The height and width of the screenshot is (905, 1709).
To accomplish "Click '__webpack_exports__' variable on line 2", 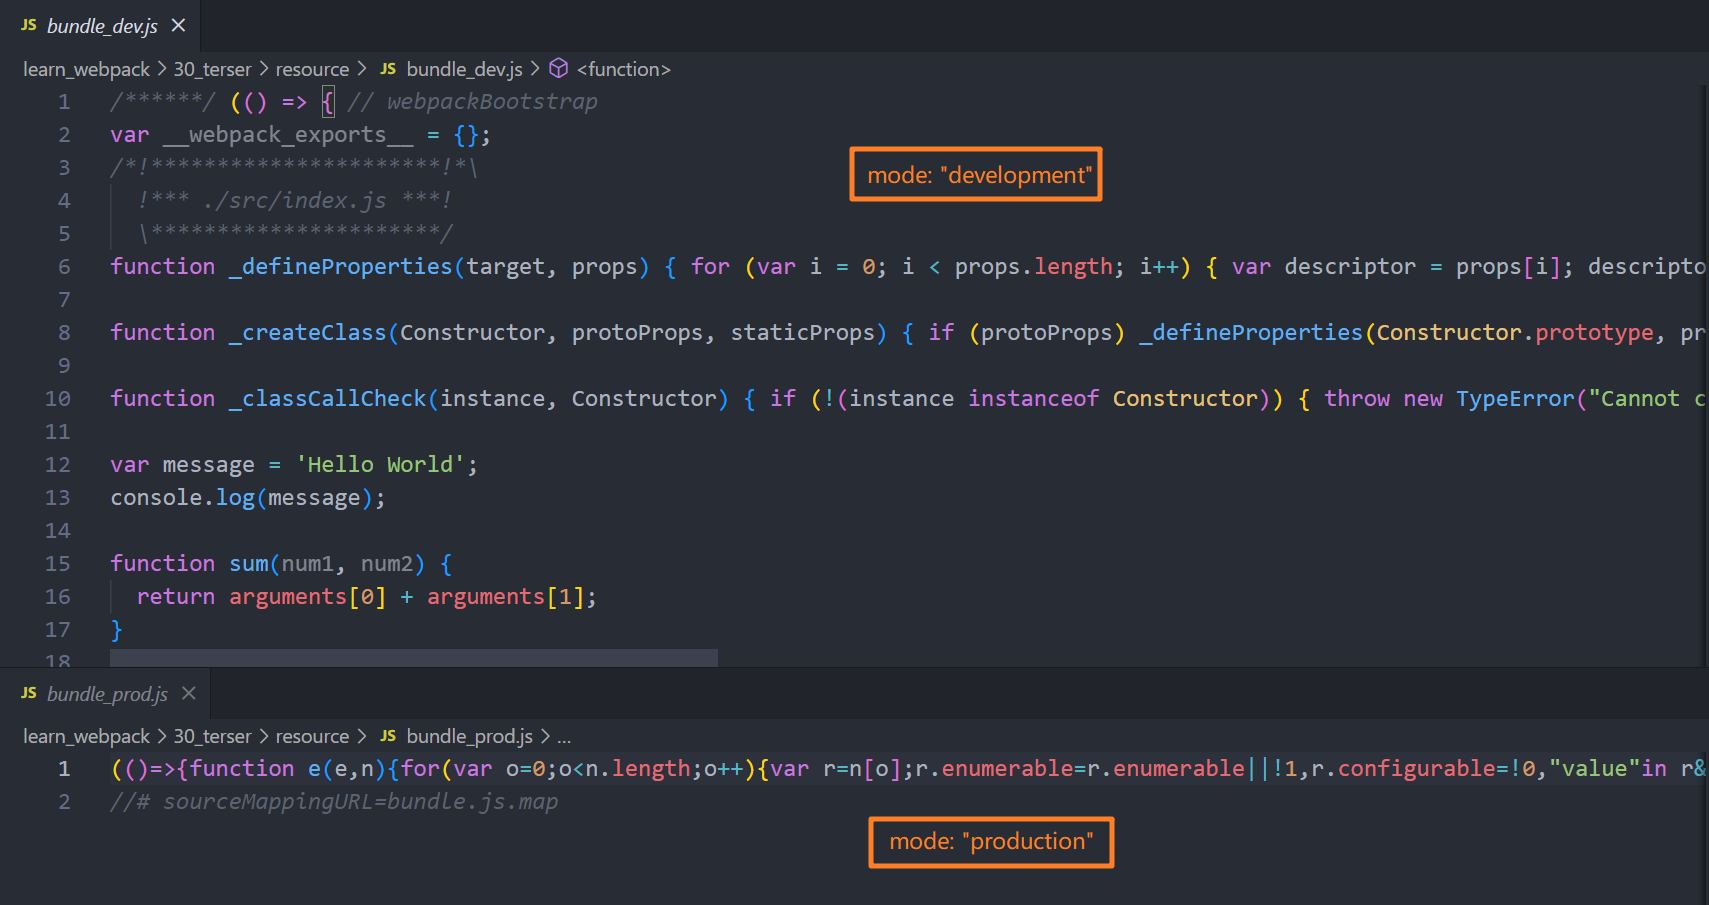I will point(288,135).
